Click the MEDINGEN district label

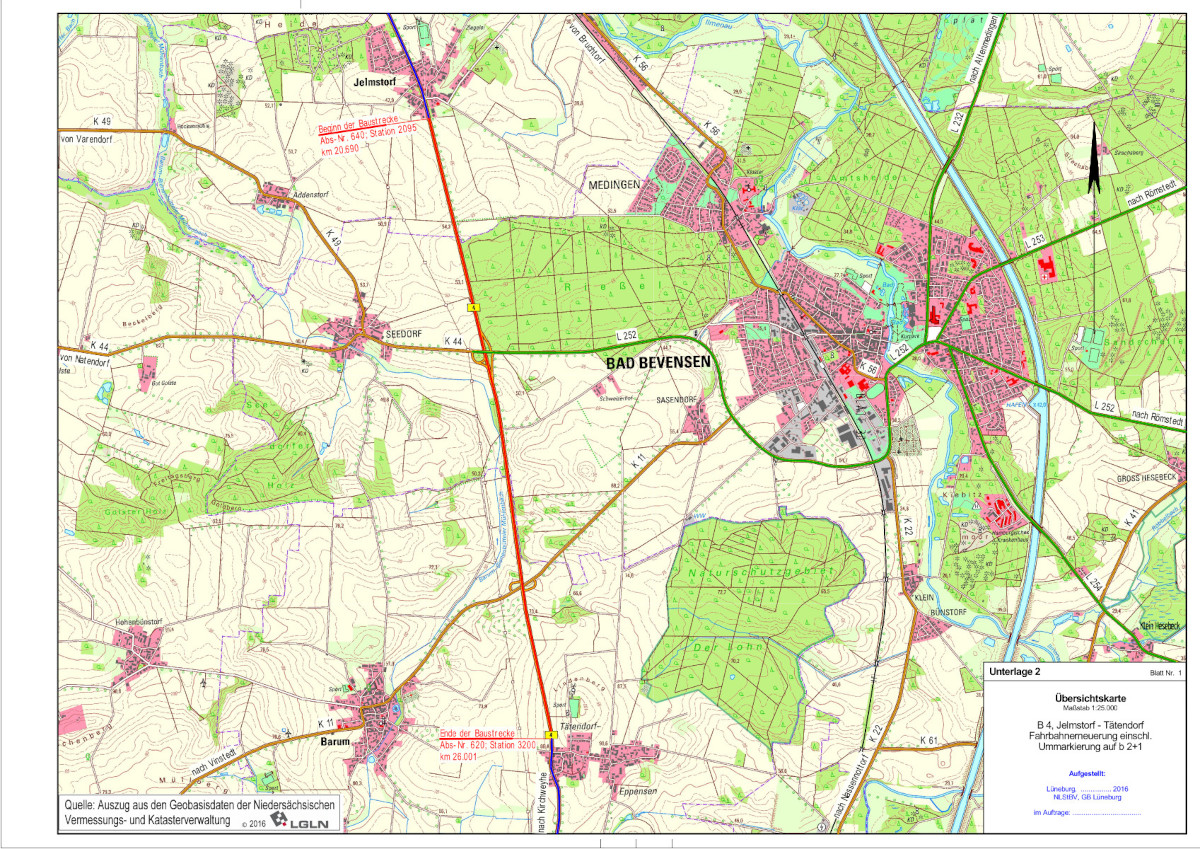pyautogui.click(x=612, y=184)
